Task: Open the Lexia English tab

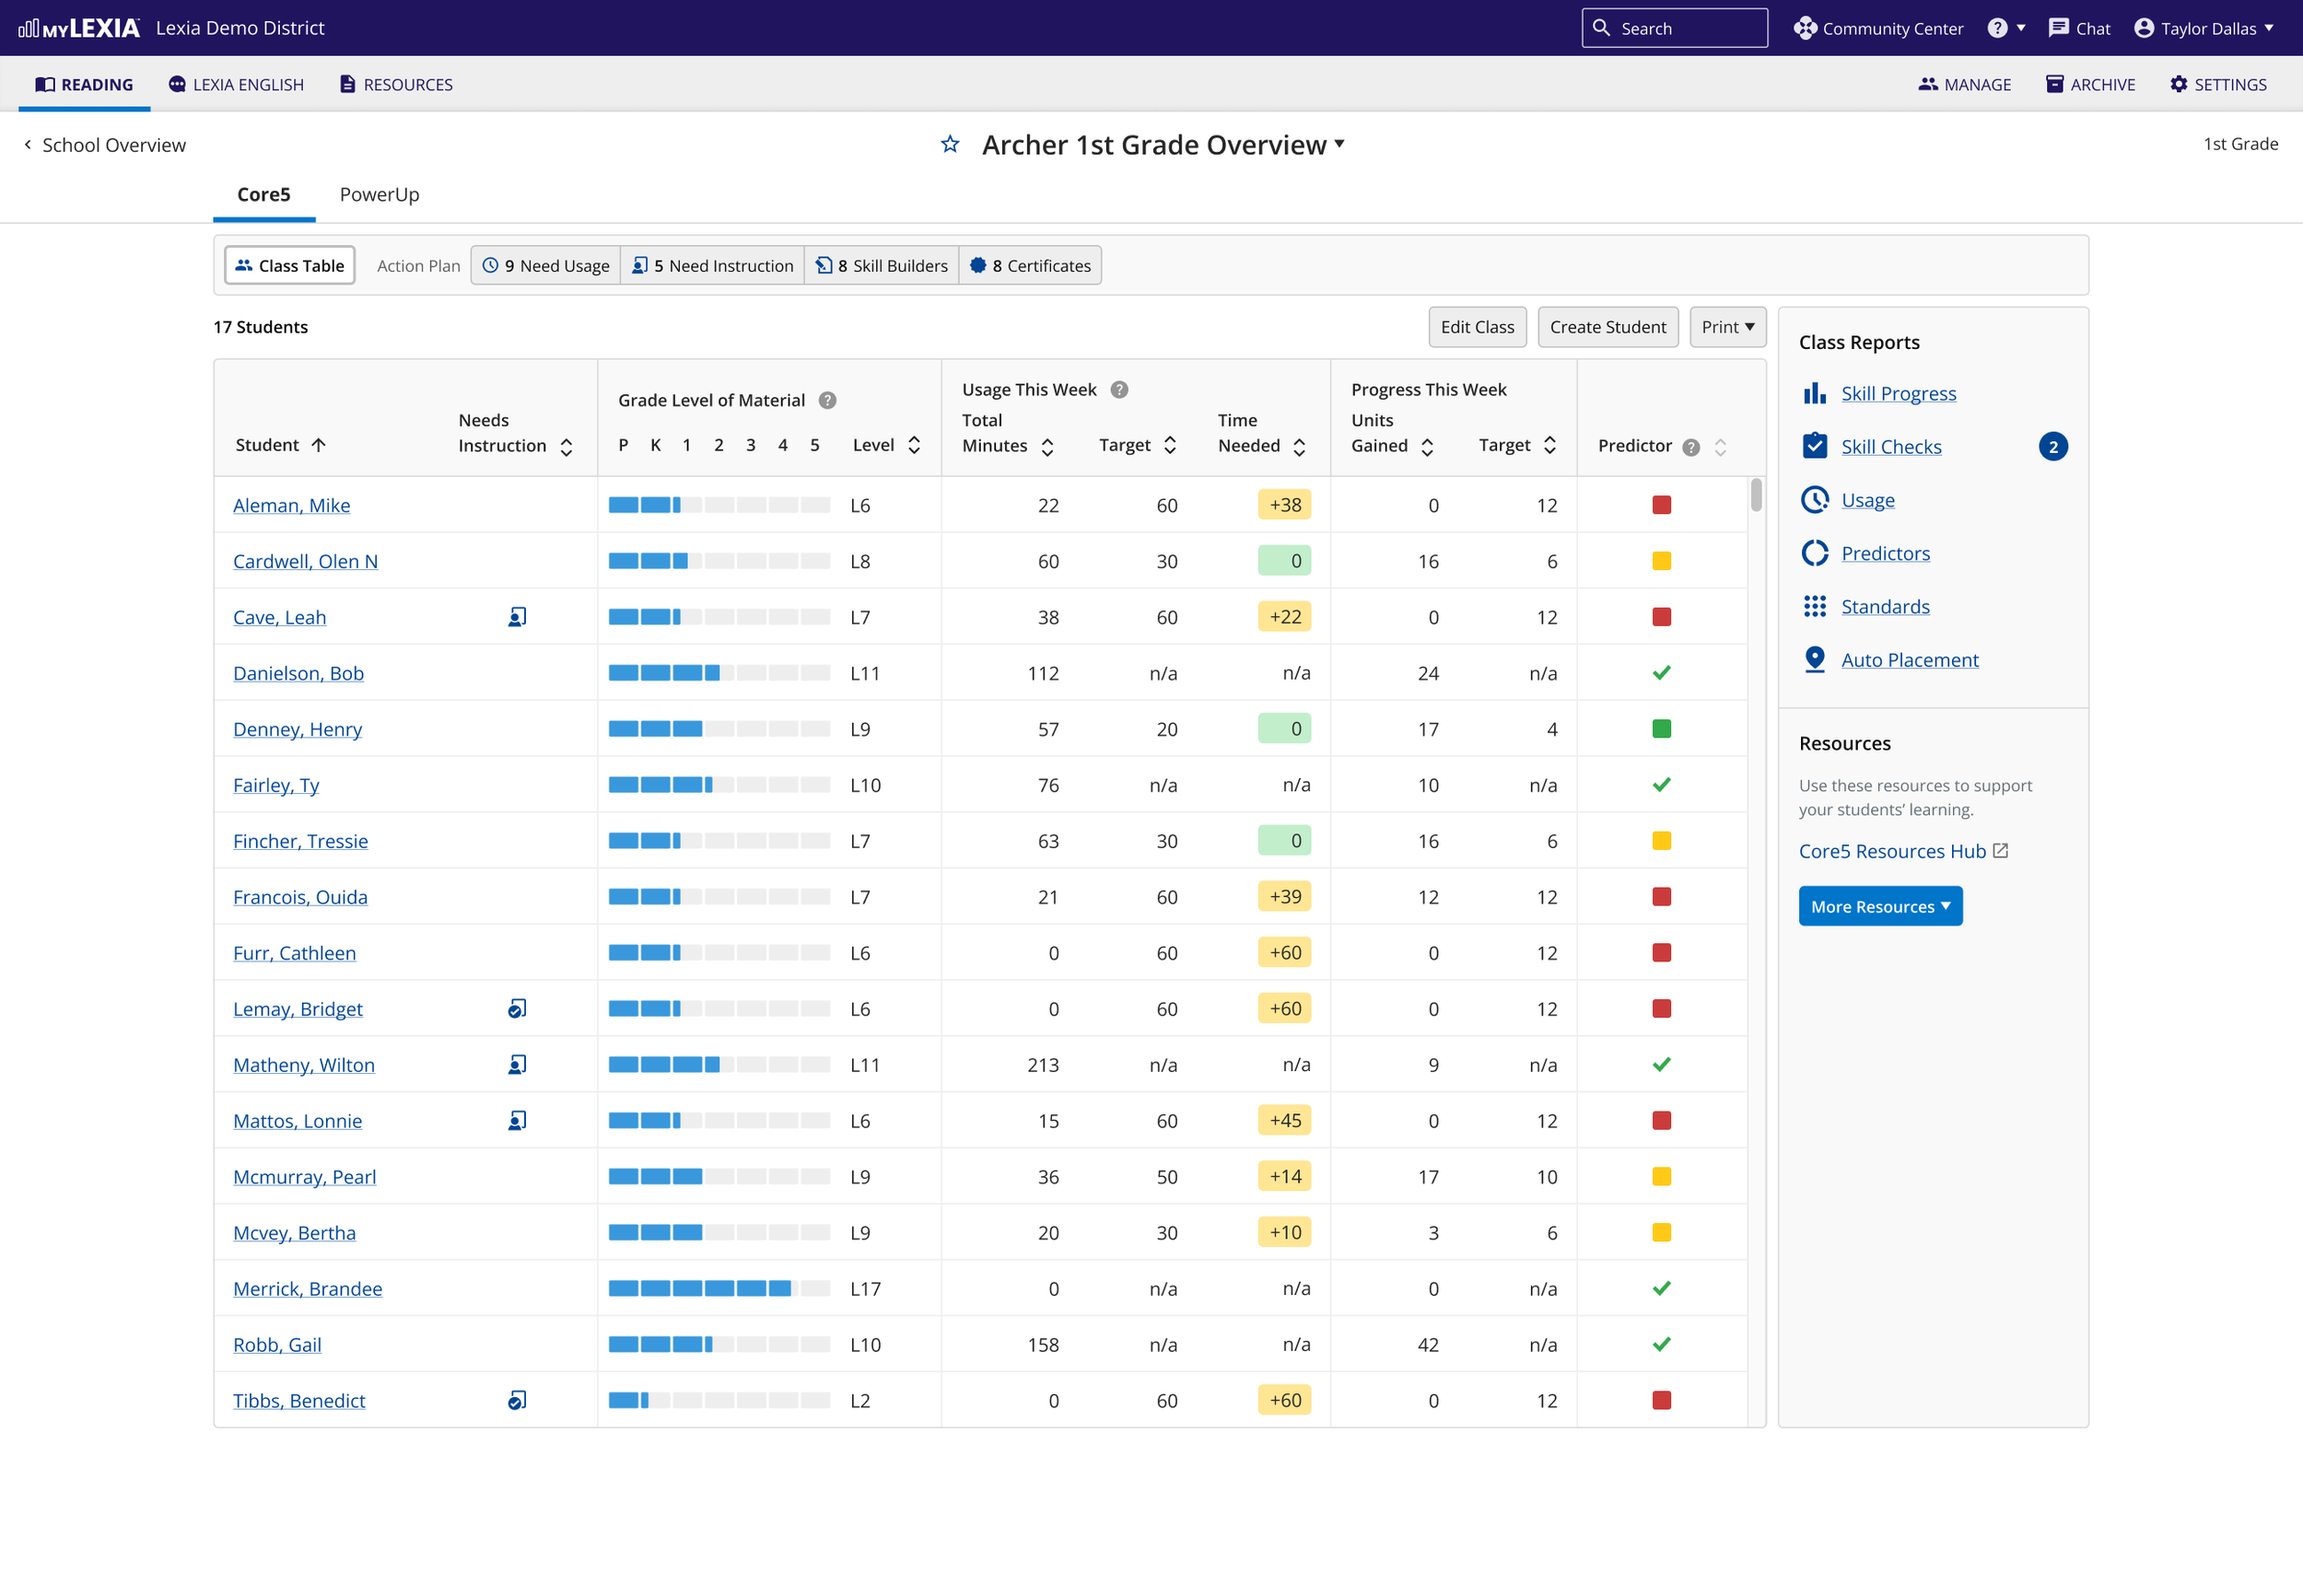Action: (236, 84)
